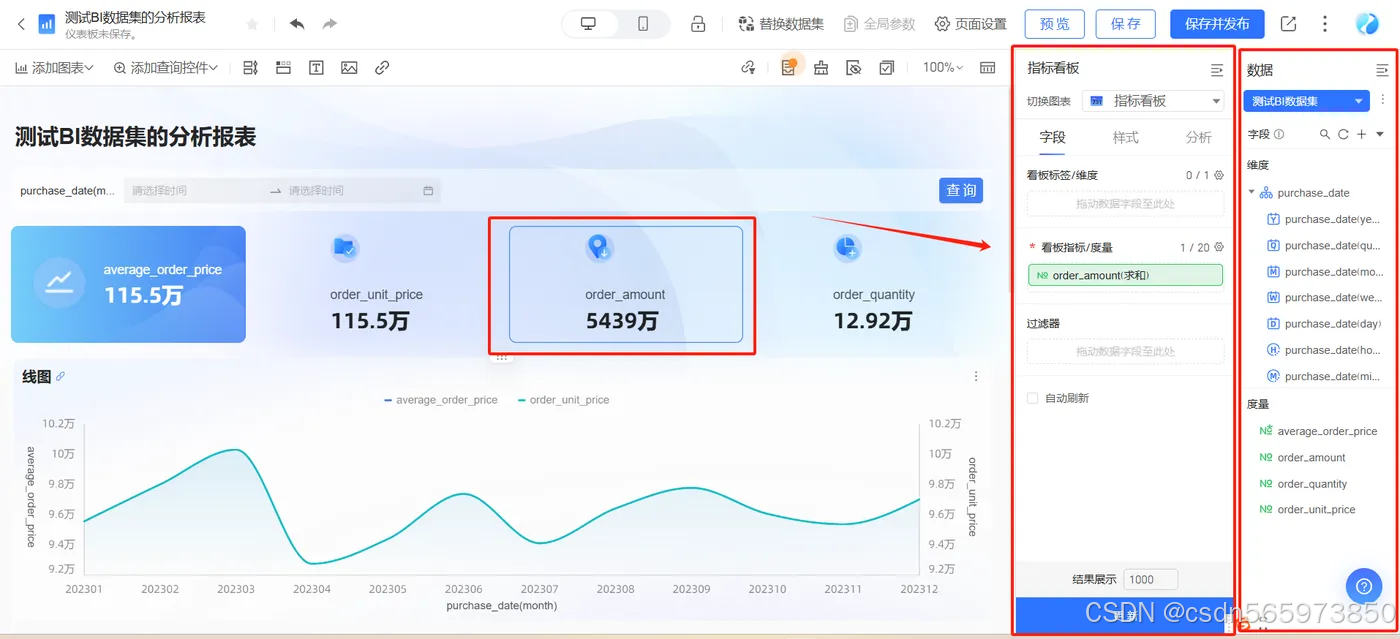
Task: Refresh the field list
Action: click(1343, 134)
